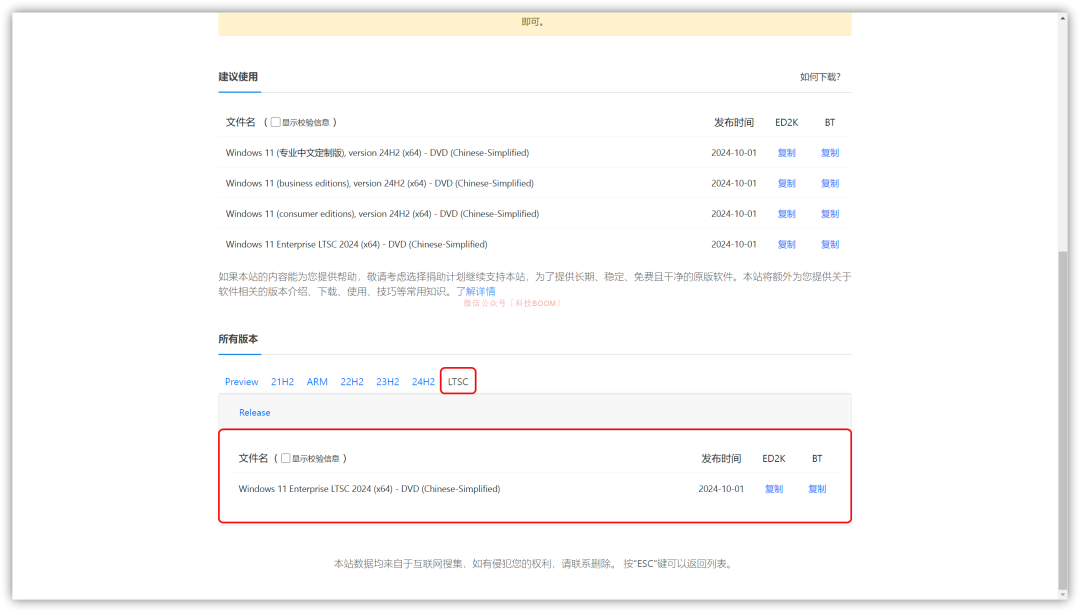Switch to the ARM version tab
The image size is (1080, 612).
point(317,382)
